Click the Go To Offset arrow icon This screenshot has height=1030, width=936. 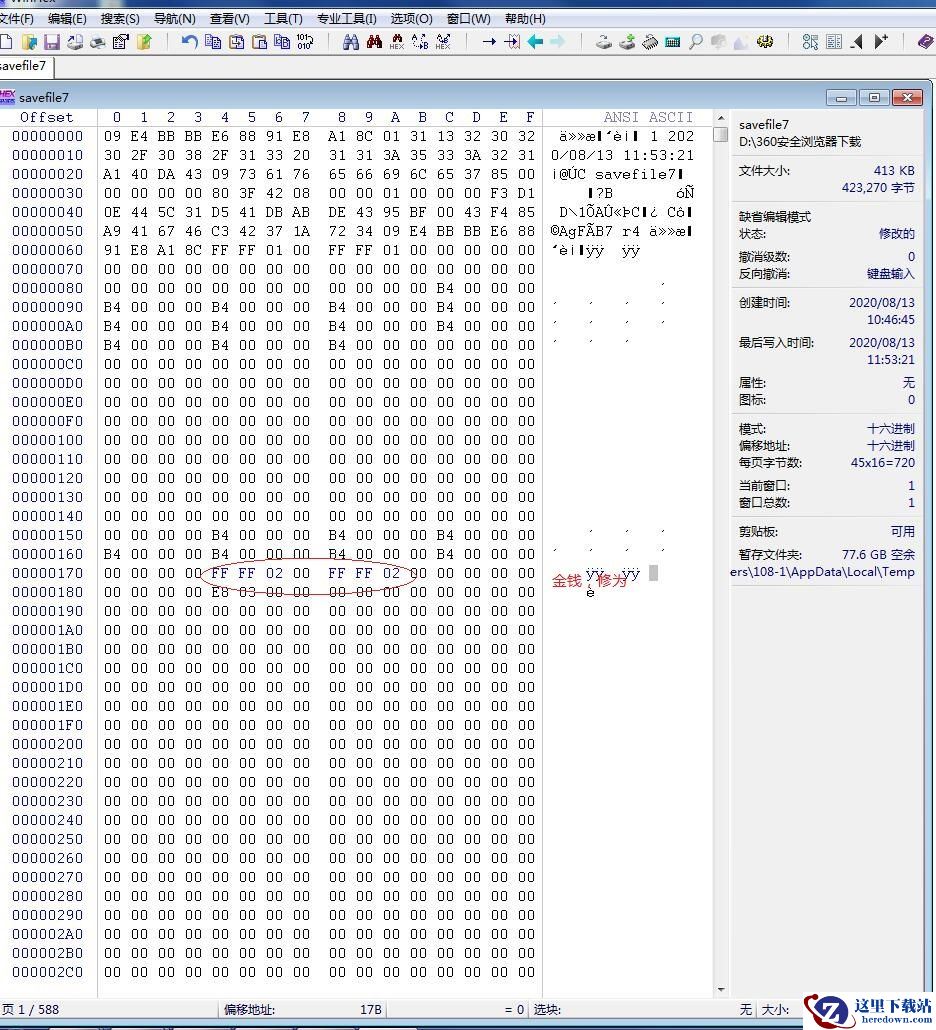[x=489, y=42]
